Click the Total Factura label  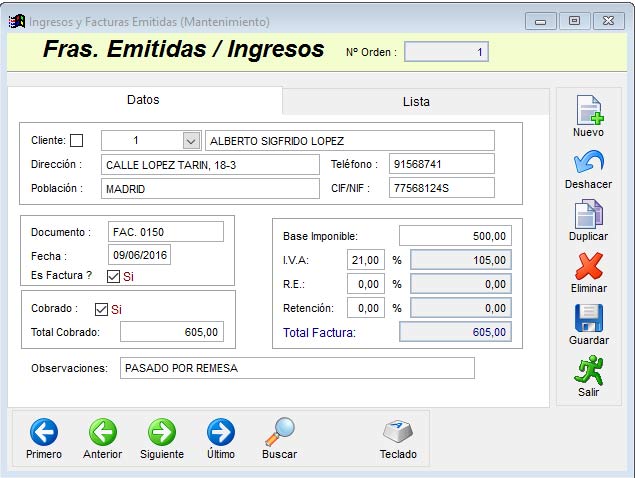click(x=319, y=333)
